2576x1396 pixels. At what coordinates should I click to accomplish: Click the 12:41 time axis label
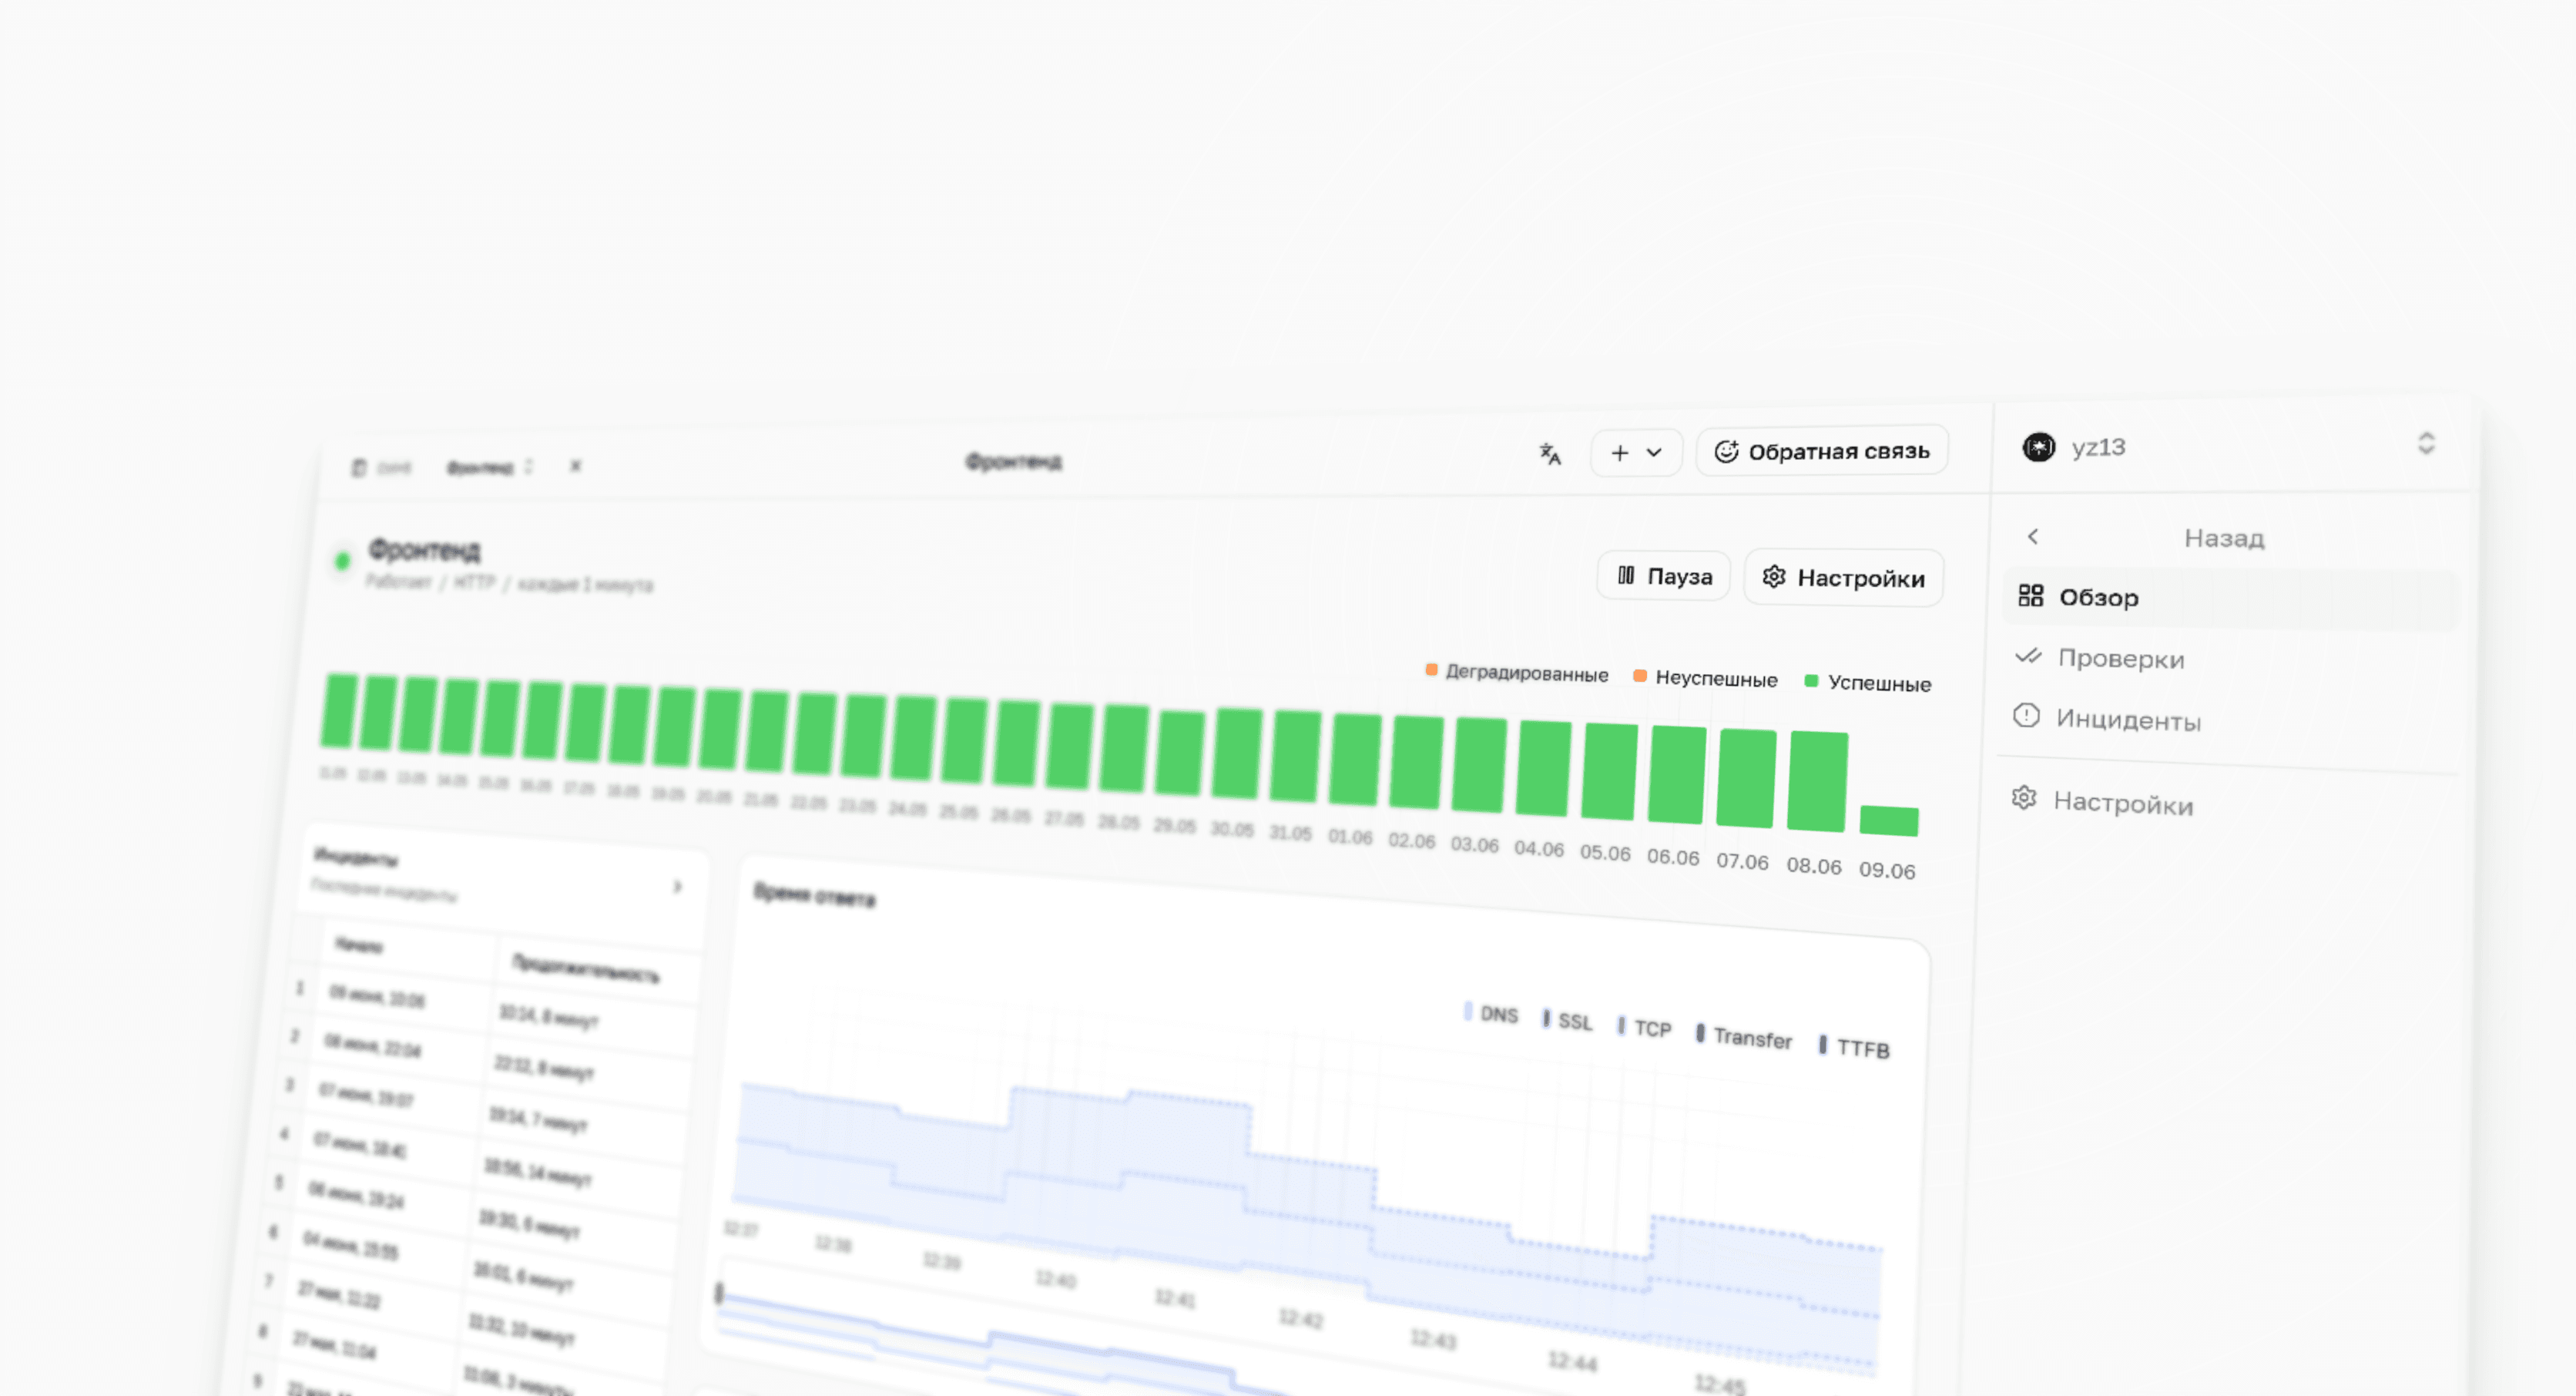click(1175, 1299)
